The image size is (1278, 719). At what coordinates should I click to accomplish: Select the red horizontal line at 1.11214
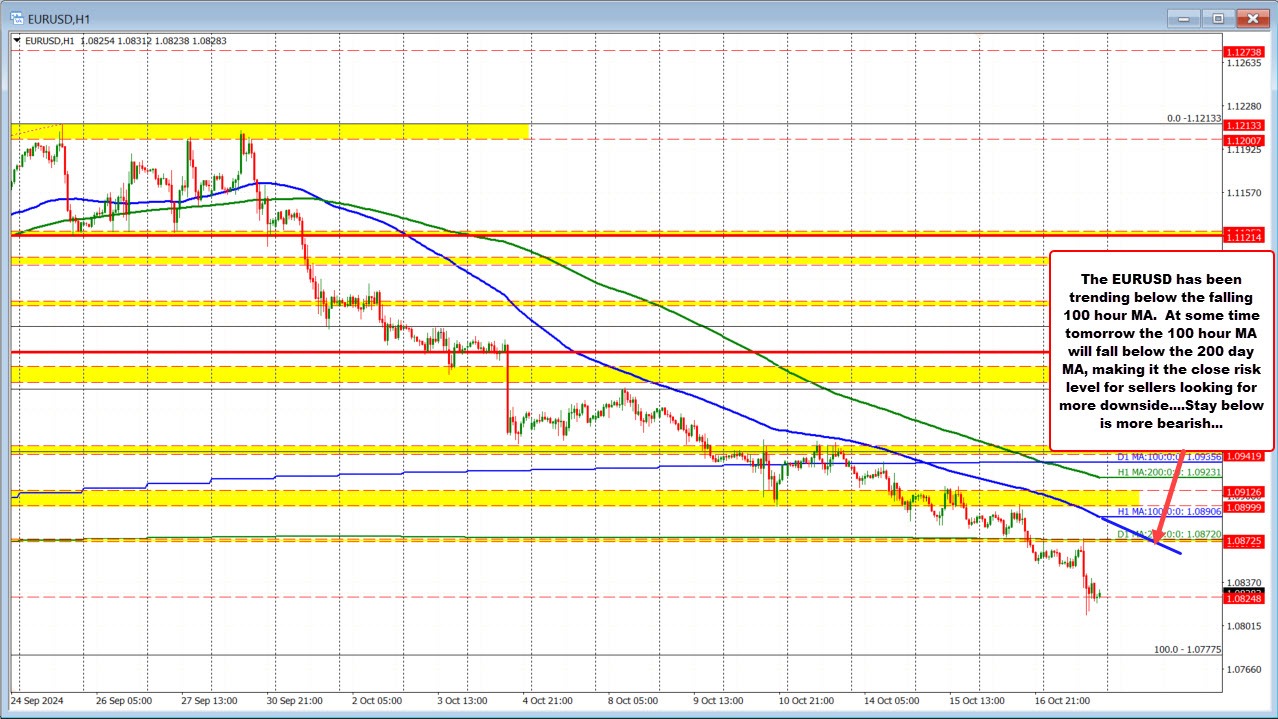tap(600, 233)
